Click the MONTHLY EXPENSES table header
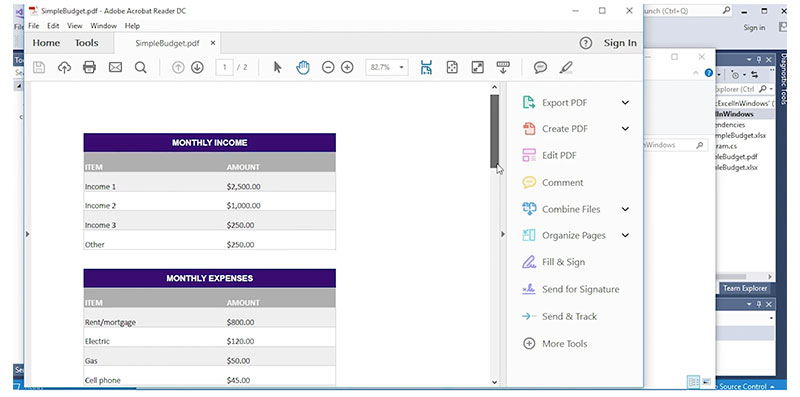 pos(210,278)
